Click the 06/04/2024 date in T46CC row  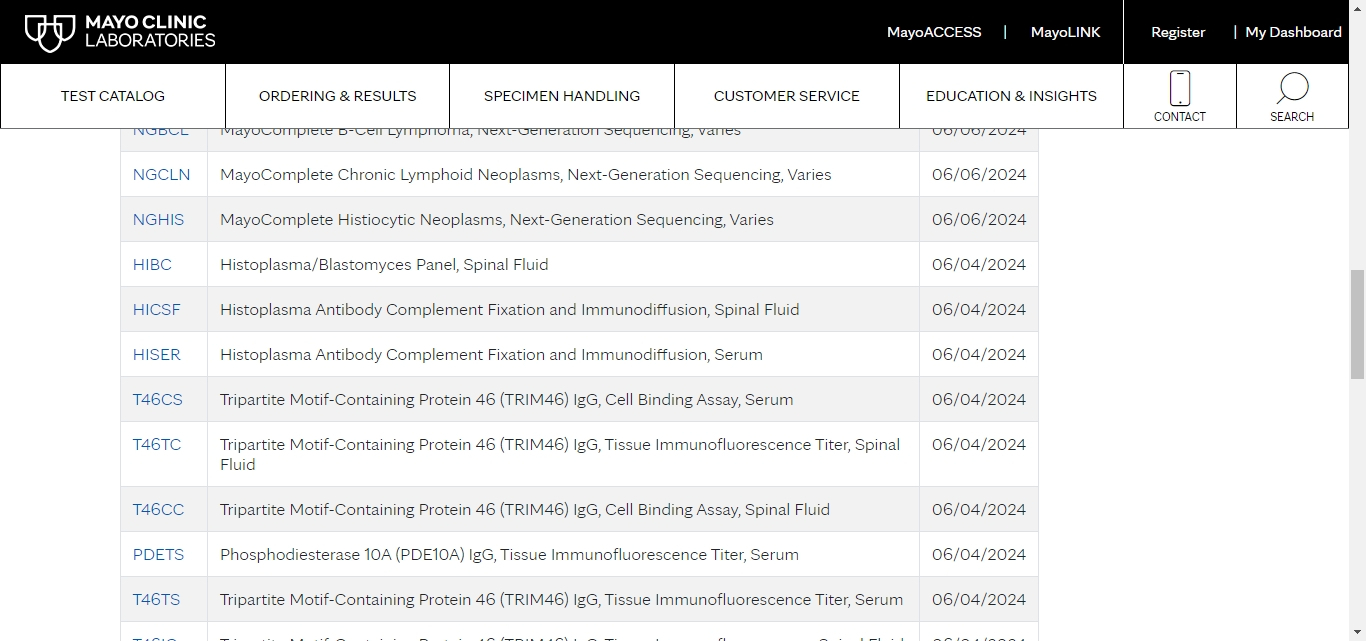tap(979, 510)
